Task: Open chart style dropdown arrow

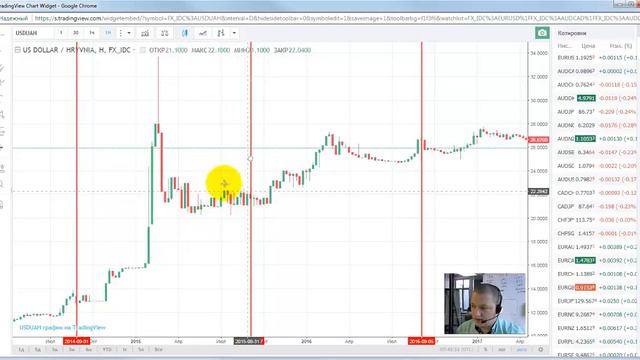Action: 234,33
